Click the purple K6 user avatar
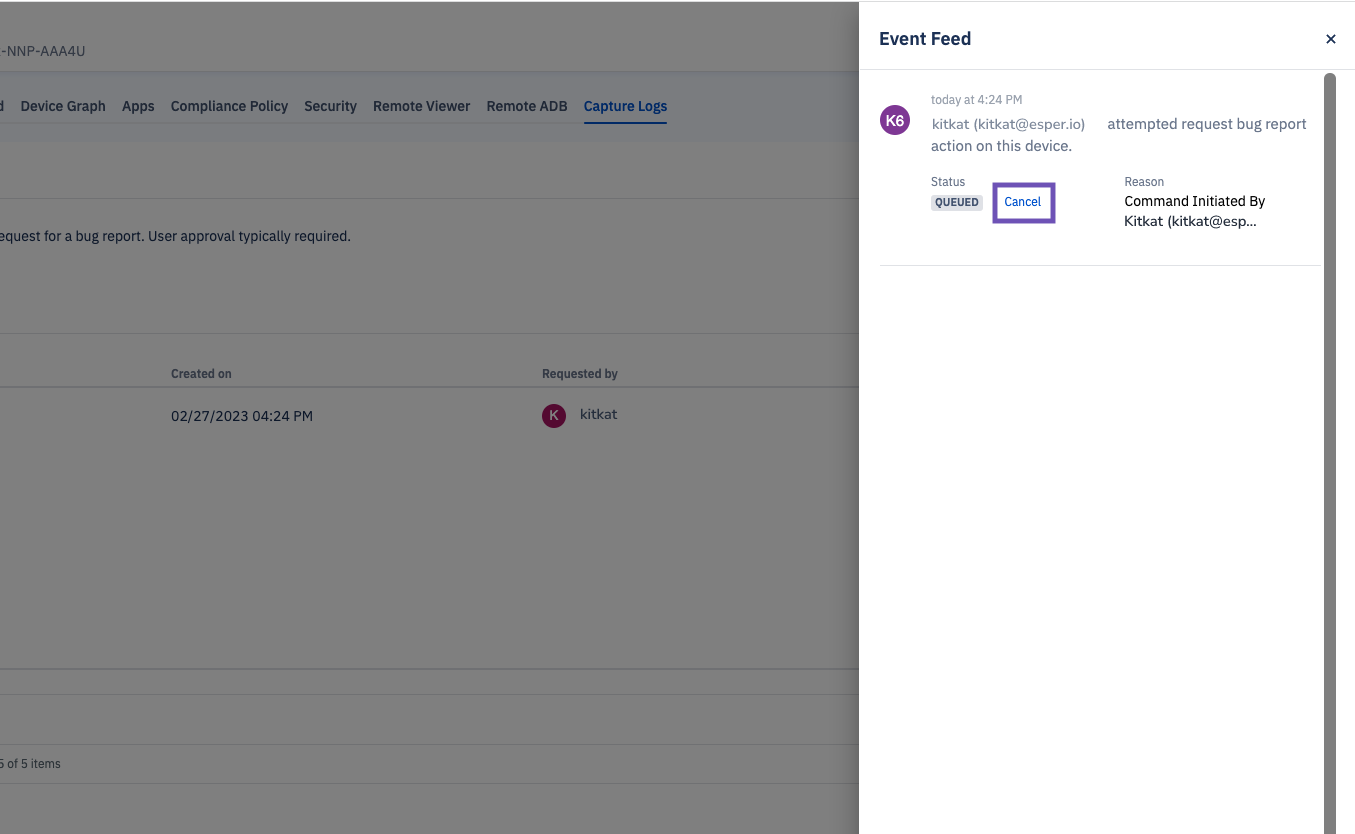The image size is (1355, 834). 894,121
